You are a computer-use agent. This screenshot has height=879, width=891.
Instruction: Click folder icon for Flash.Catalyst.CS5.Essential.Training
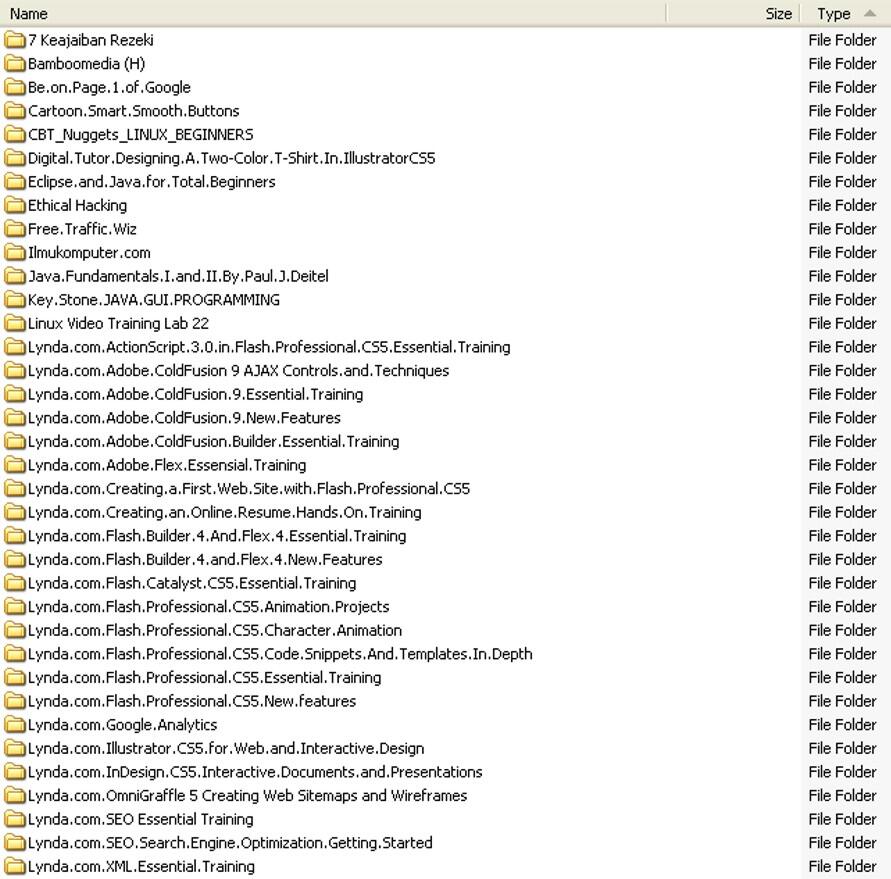tap(15, 584)
